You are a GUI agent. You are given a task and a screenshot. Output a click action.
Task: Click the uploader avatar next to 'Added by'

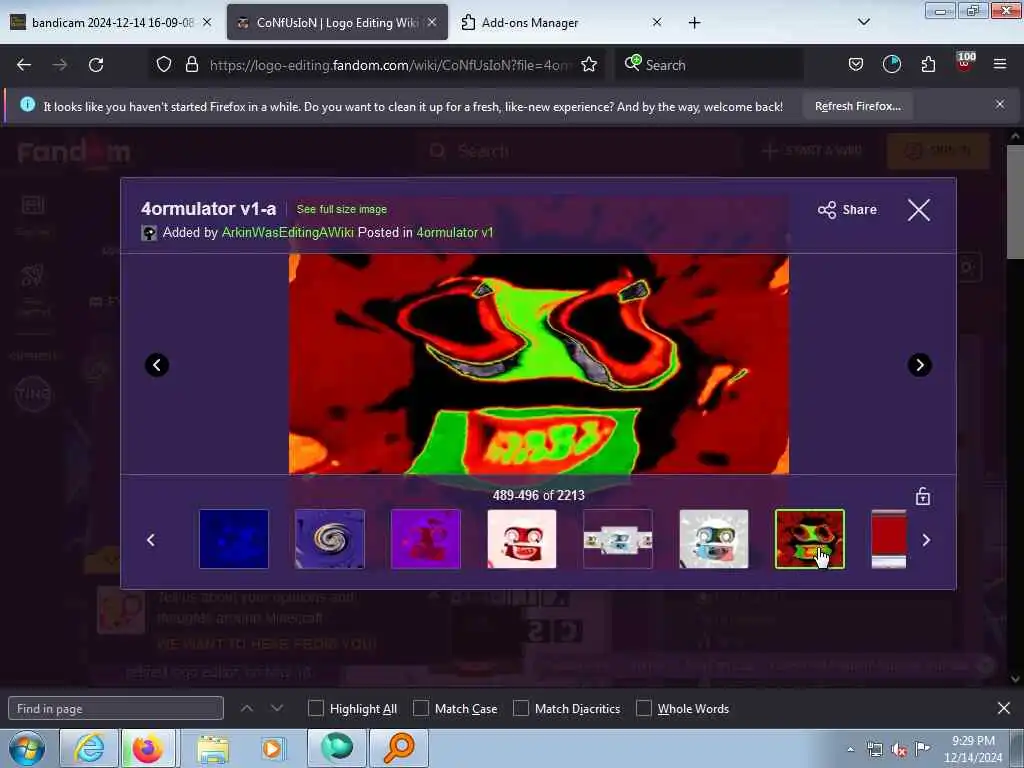[149, 233]
